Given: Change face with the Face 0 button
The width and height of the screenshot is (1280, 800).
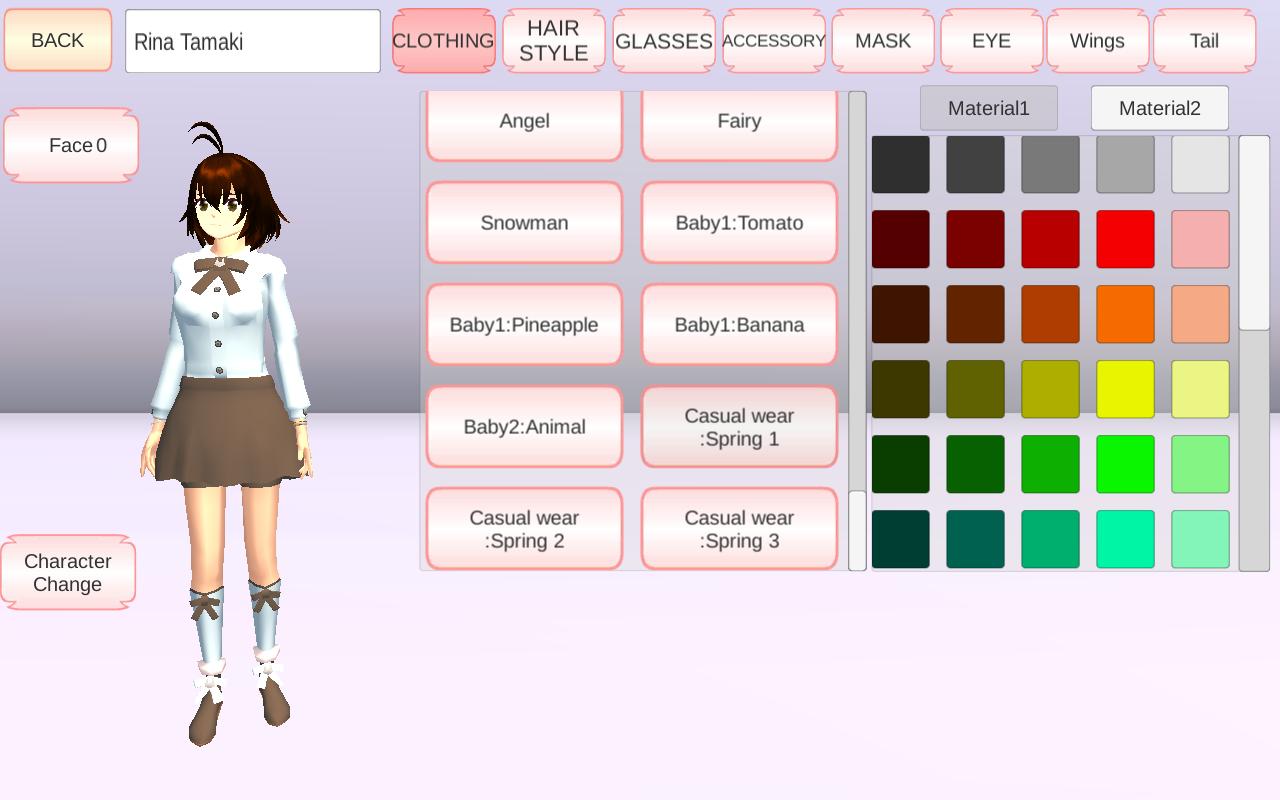Looking at the screenshot, I should click(71, 146).
